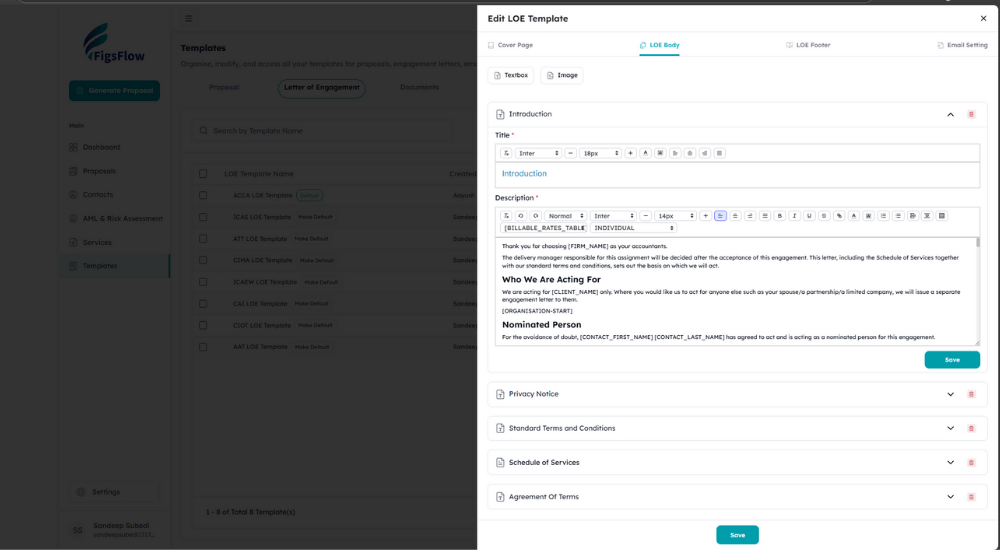Delete the Schedule of Services section

[x=971, y=463]
